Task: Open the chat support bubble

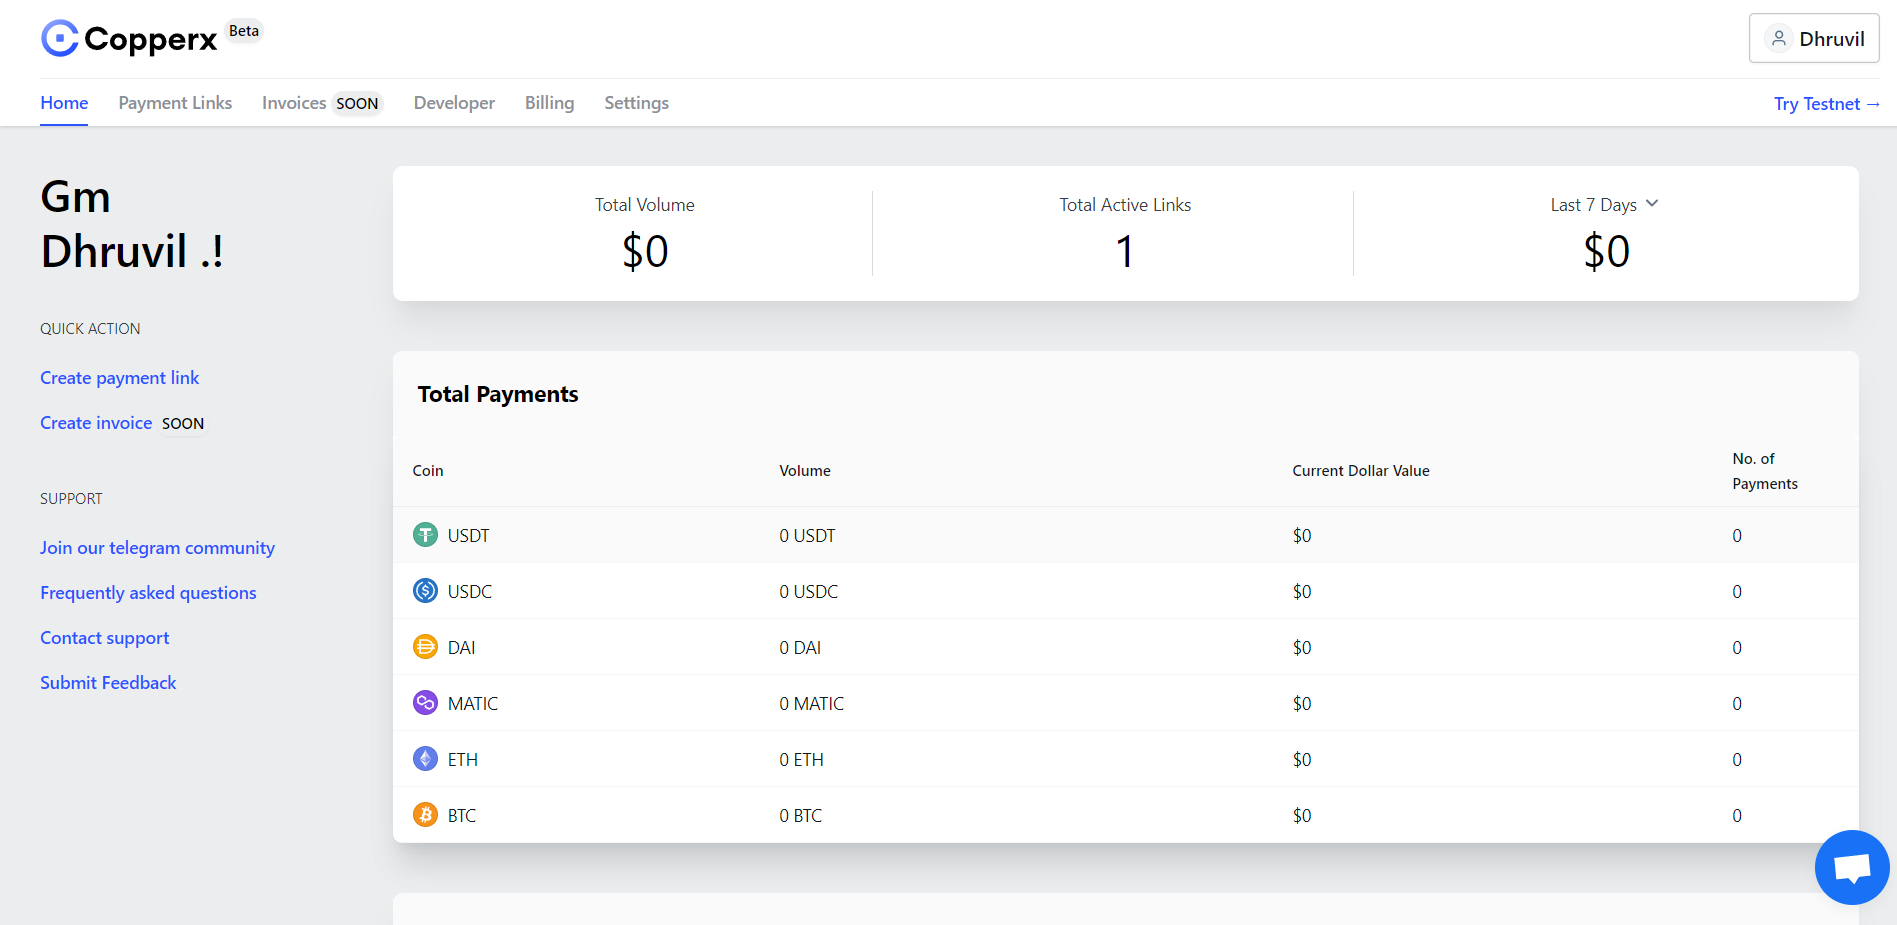Action: point(1852,867)
